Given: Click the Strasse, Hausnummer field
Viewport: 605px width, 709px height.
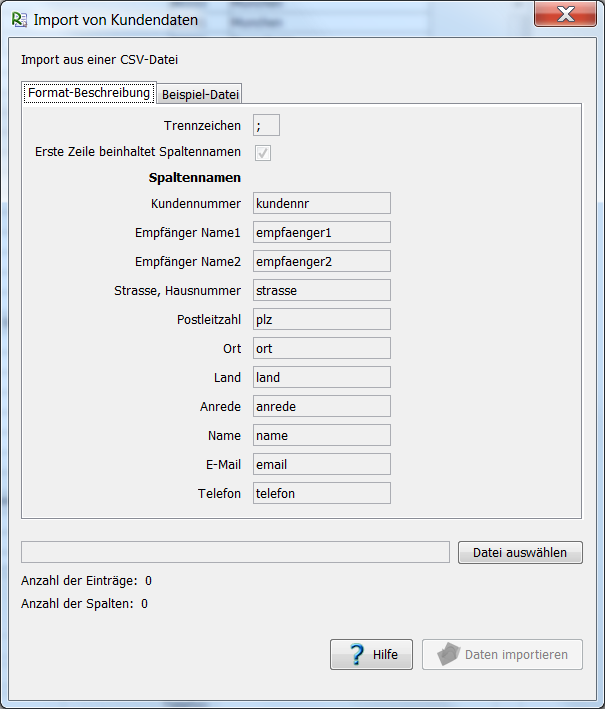Looking at the screenshot, I should tap(321, 290).
